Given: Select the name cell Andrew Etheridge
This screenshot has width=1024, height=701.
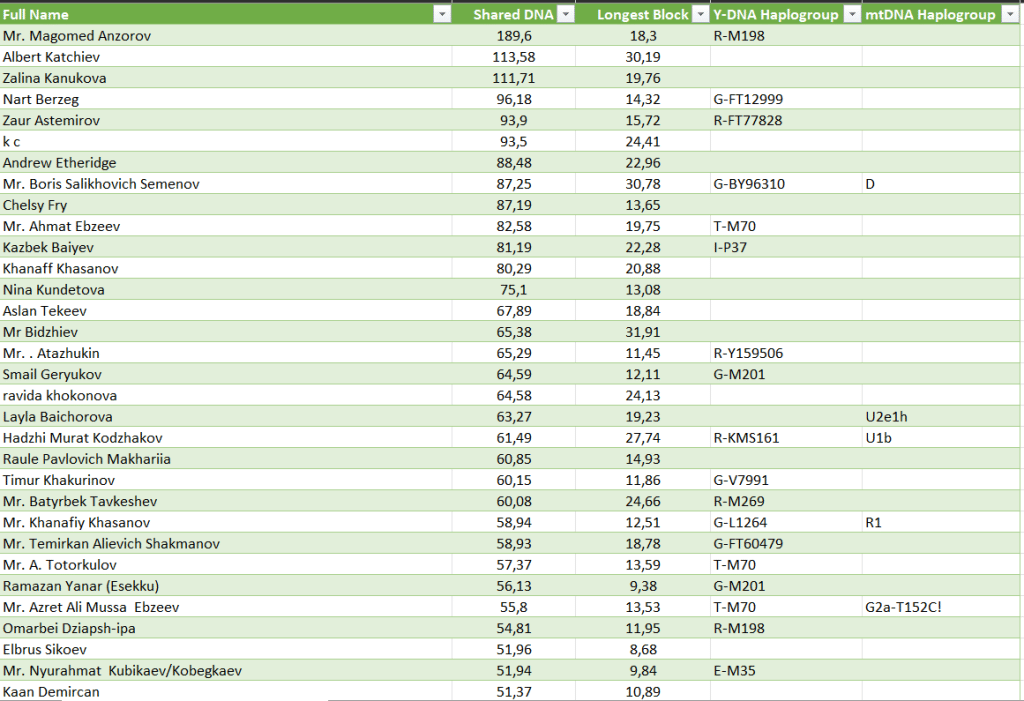Looking at the screenshot, I should coord(60,163).
